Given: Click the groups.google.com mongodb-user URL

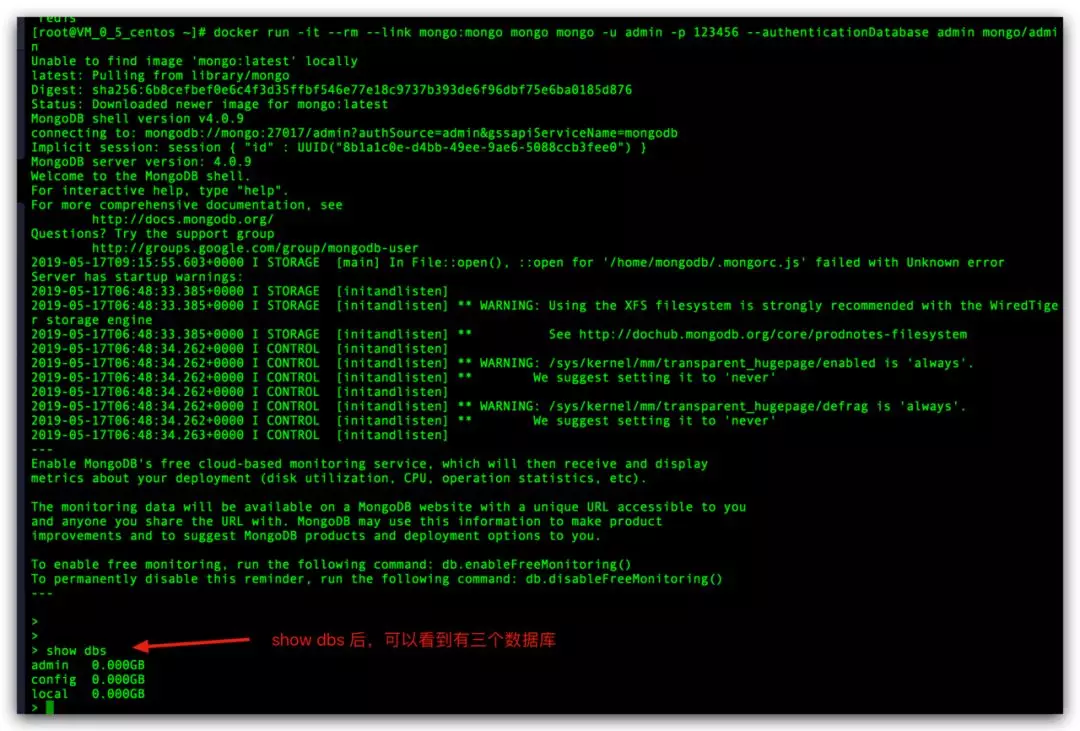Looking at the screenshot, I should click(x=255, y=248).
